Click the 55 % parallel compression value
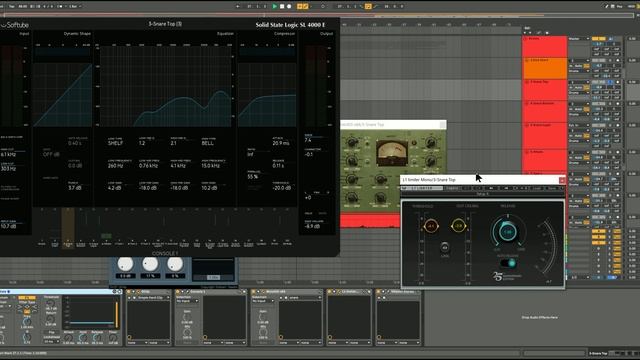 (253, 177)
